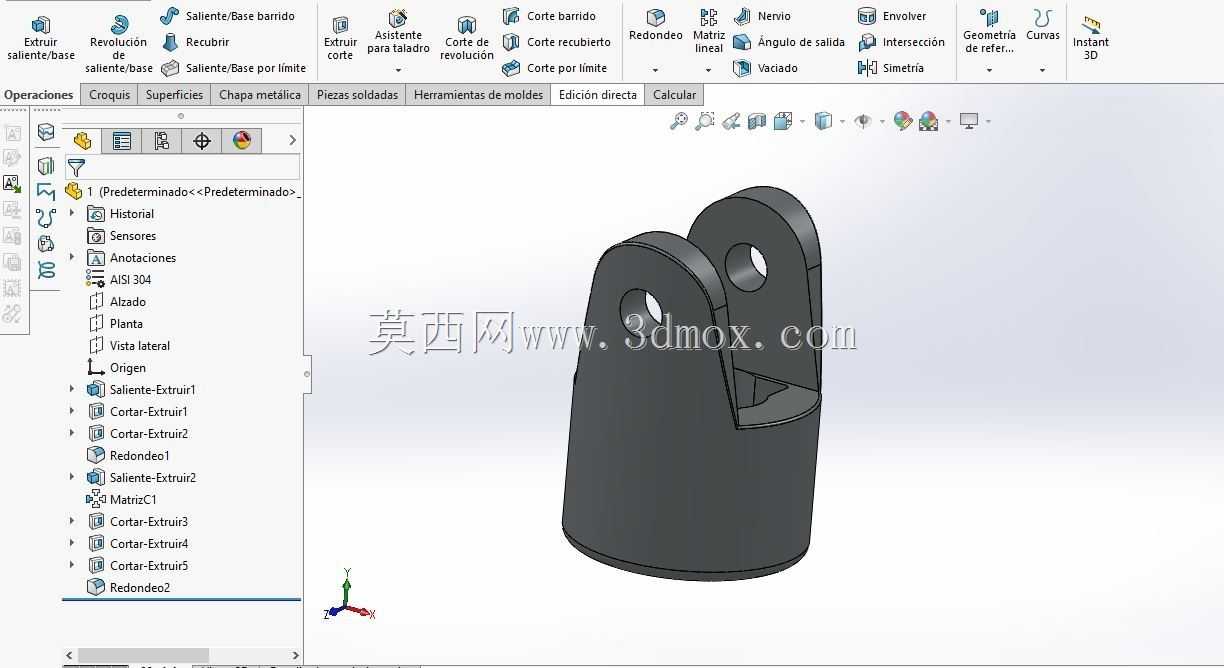The width and height of the screenshot is (1224, 668).
Task: Select the Origen item
Action: pos(117,368)
